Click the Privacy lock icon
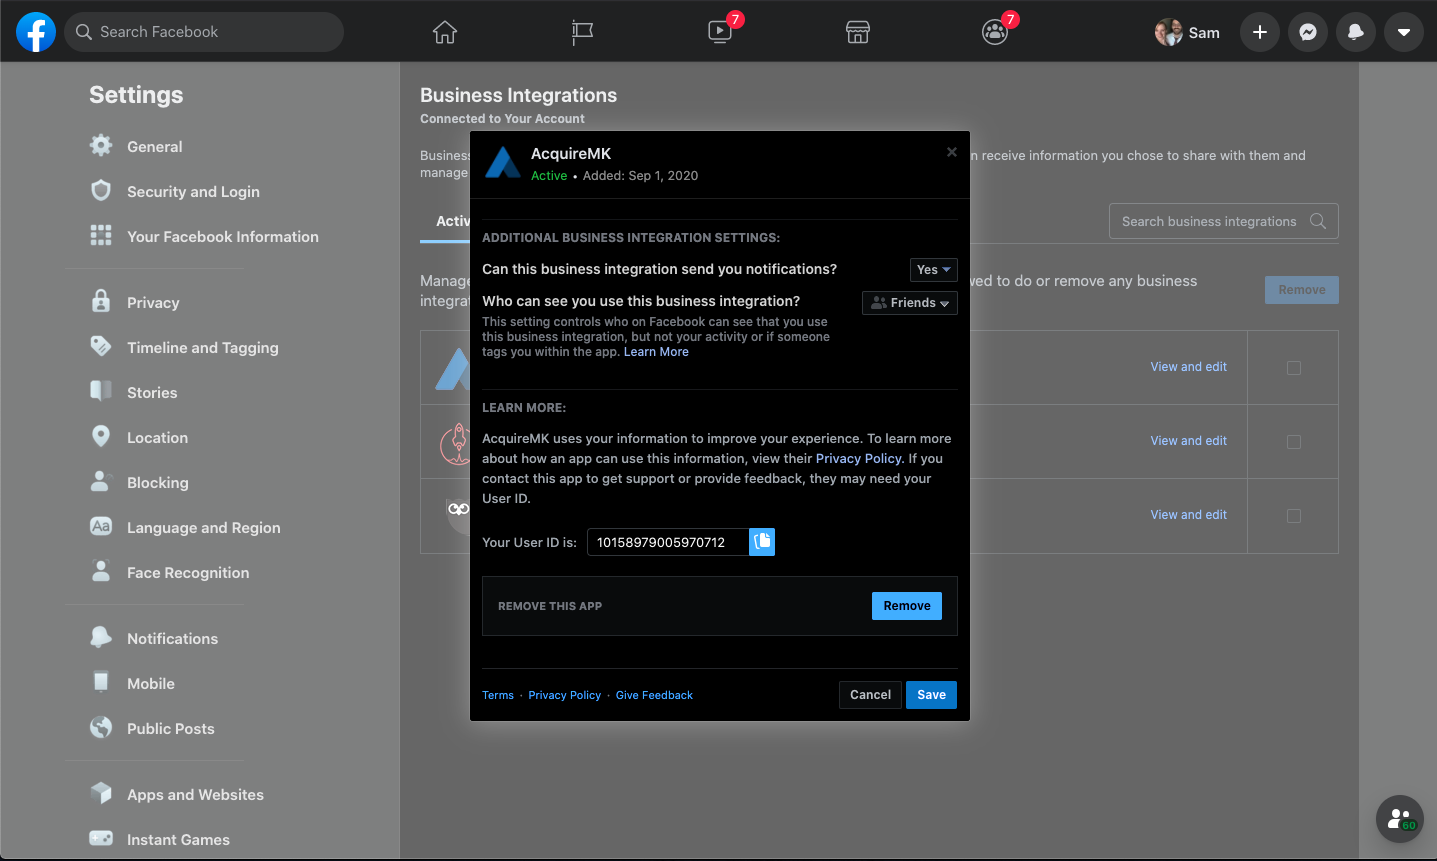1437x861 pixels. (x=101, y=301)
